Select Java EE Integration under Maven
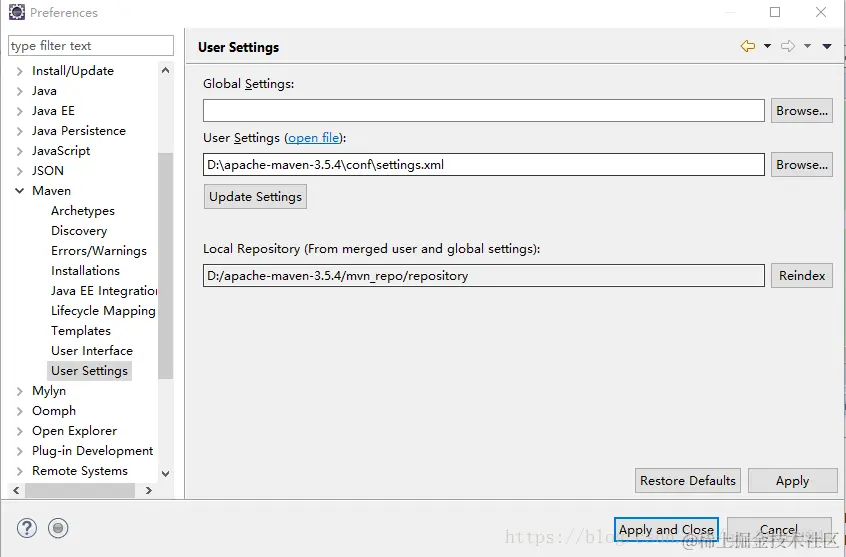Screen dimensions: 846x557 (104, 291)
